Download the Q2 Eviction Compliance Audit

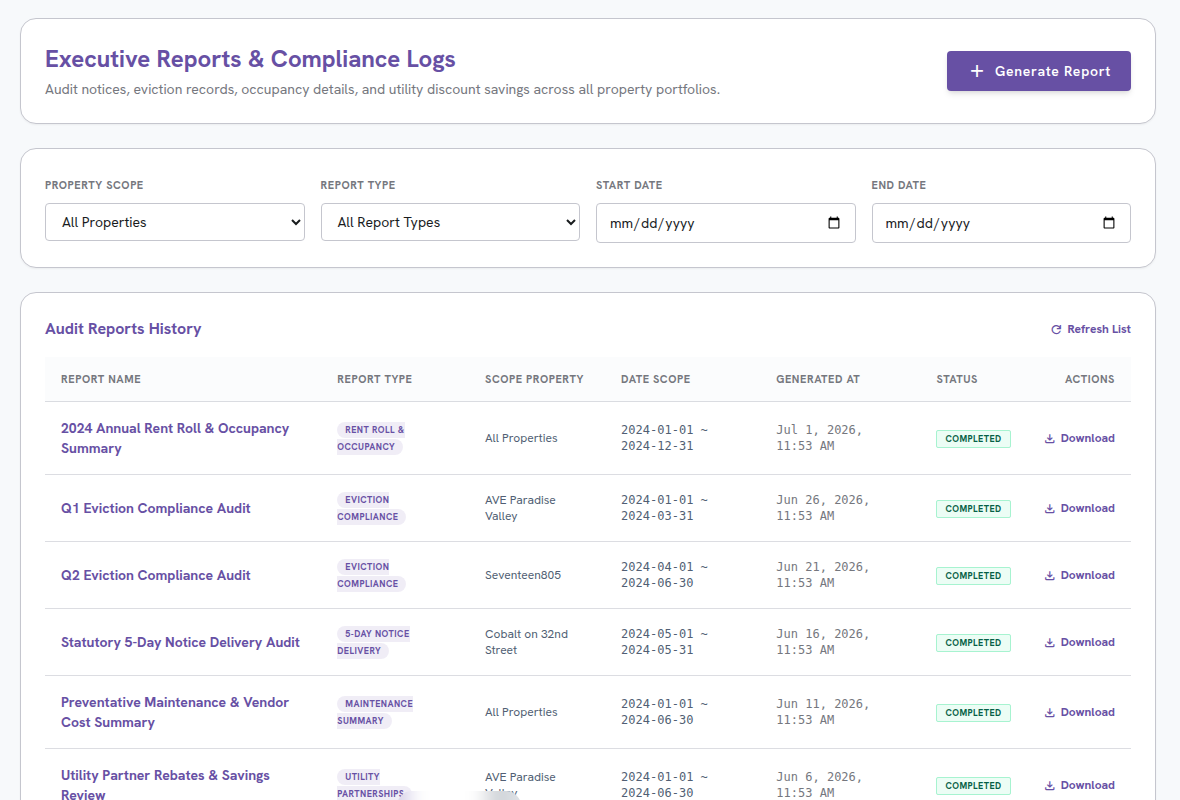tap(1080, 575)
